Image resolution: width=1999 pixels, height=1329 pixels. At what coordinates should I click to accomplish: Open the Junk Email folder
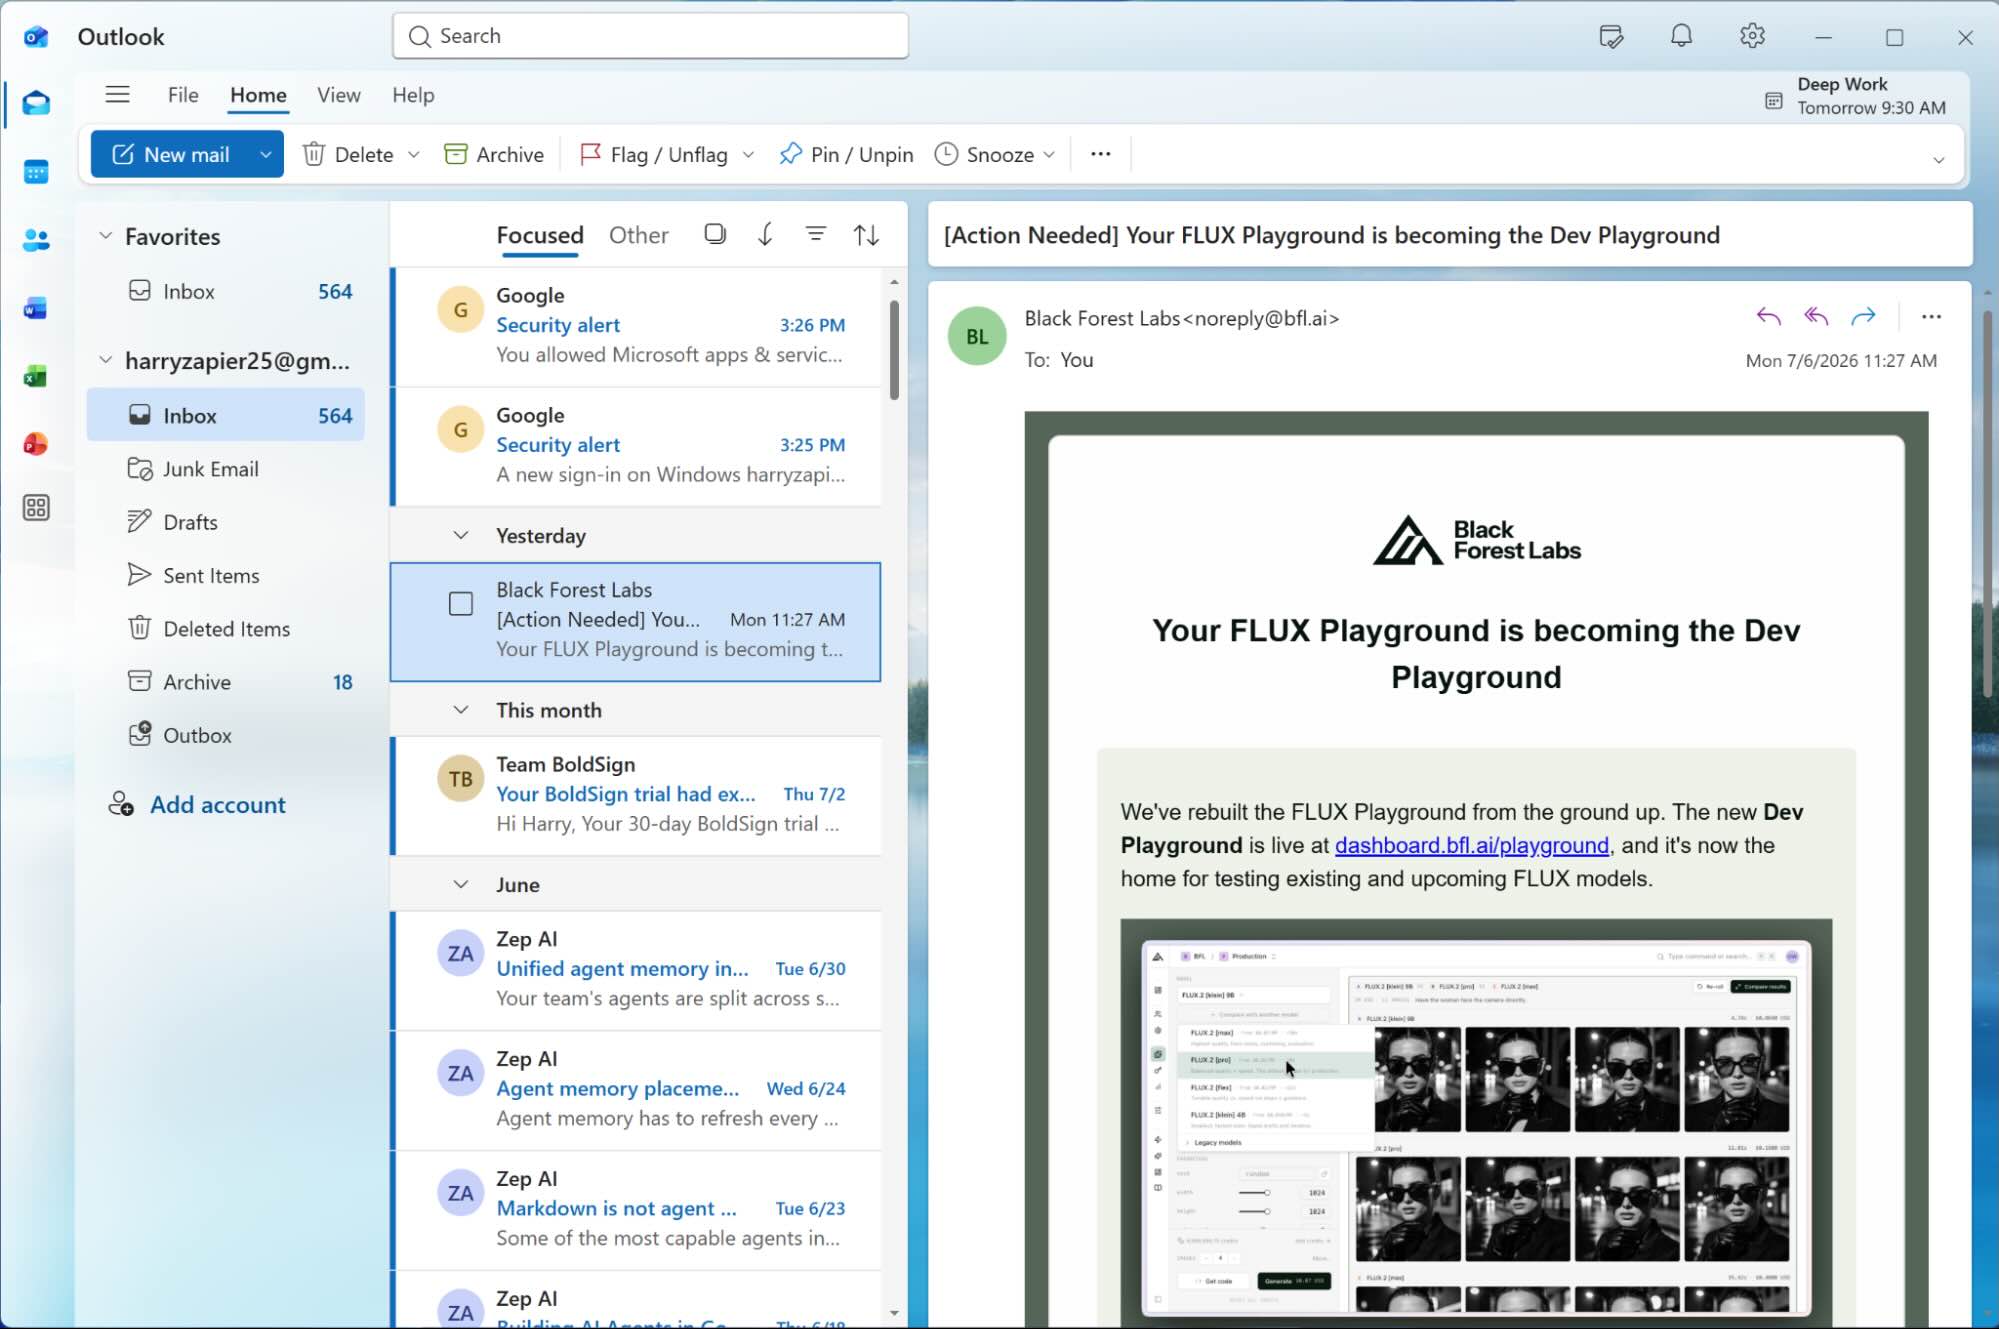point(225,469)
